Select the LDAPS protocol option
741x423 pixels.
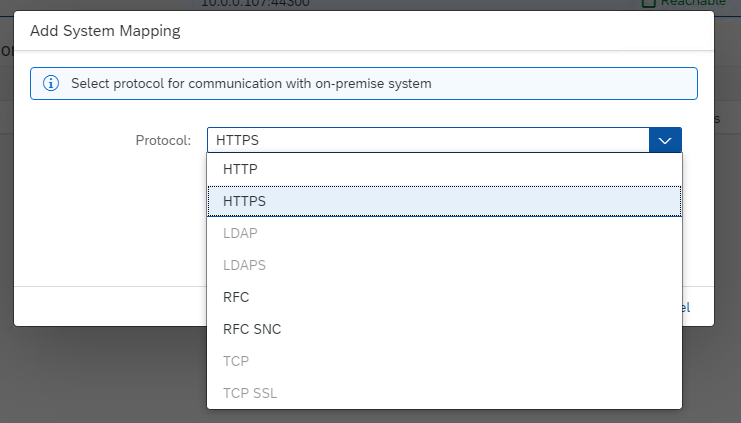click(444, 265)
